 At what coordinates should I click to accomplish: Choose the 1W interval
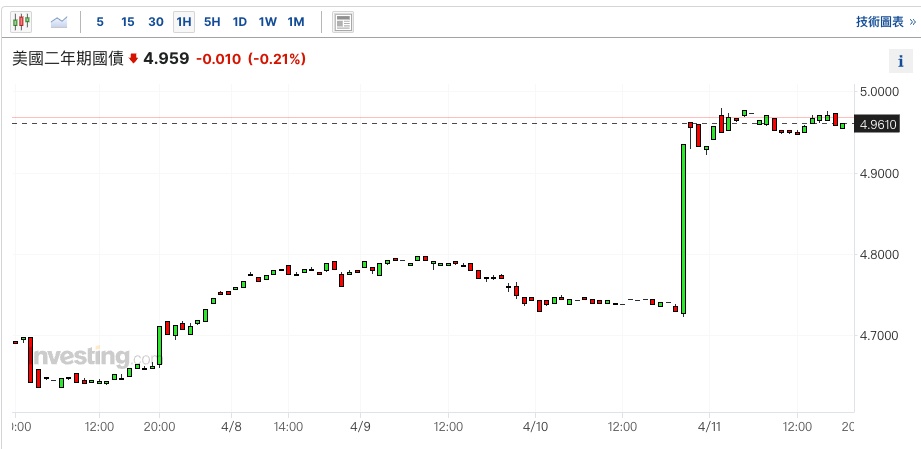pos(267,21)
